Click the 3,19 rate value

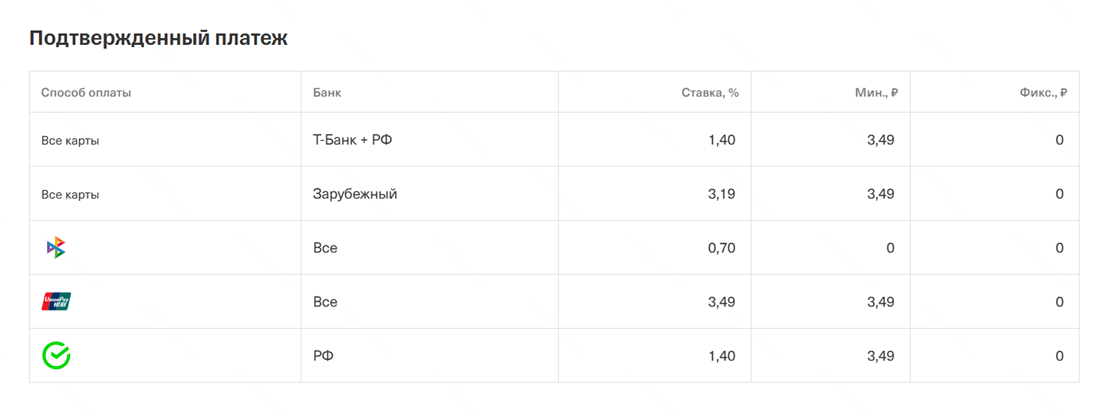(721, 194)
